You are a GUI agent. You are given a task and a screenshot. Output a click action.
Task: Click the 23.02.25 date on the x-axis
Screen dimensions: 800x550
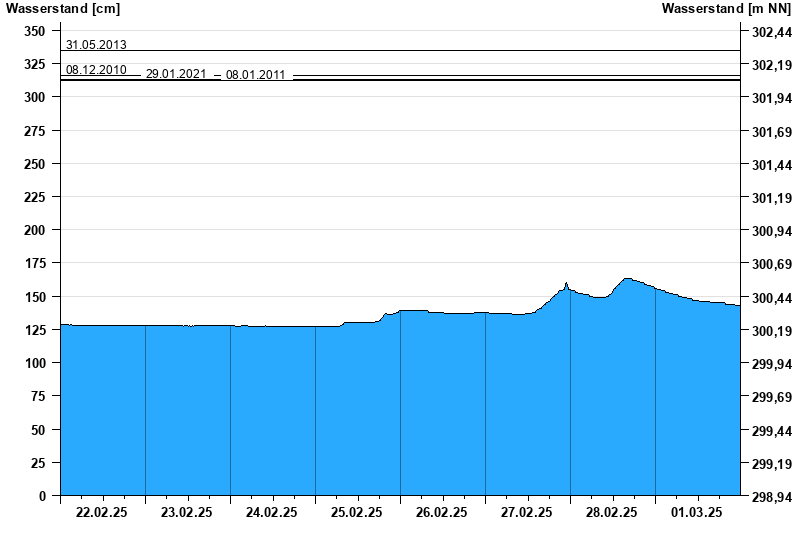coord(187,513)
